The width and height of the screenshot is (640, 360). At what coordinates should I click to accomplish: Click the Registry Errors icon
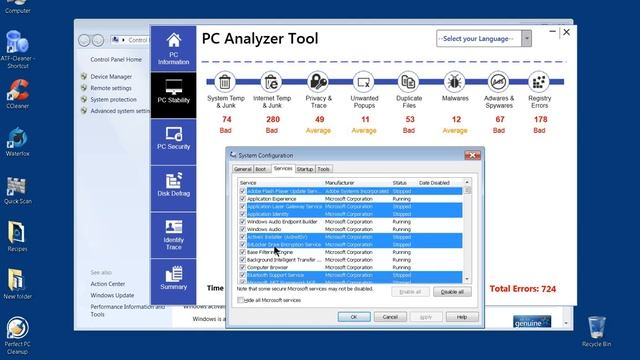pyautogui.click(x=539, y=82)
